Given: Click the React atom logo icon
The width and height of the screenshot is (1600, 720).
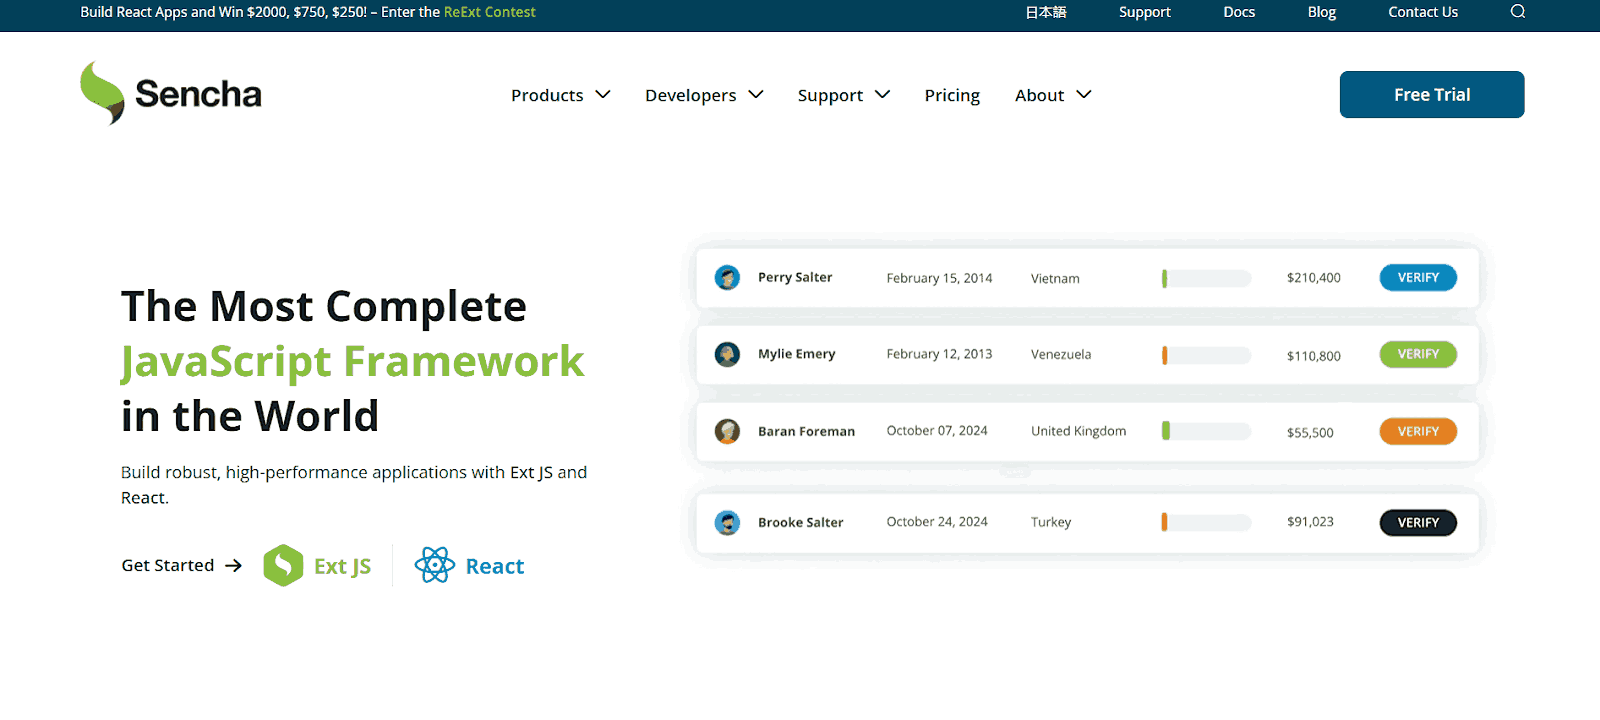Looking at the screenshot, I should pos(435,565).
